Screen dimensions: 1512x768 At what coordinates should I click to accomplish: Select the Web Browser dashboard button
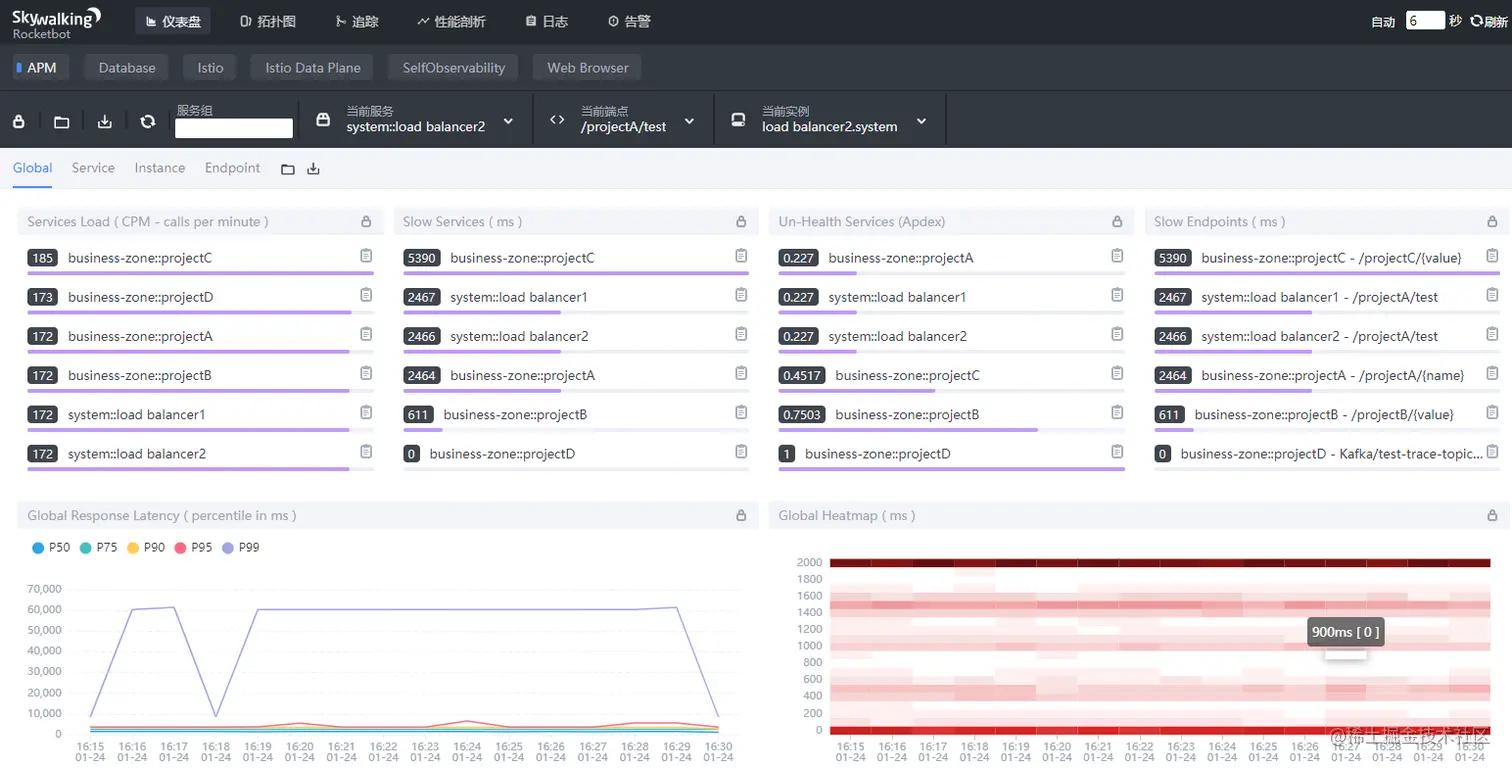(588, 68)
